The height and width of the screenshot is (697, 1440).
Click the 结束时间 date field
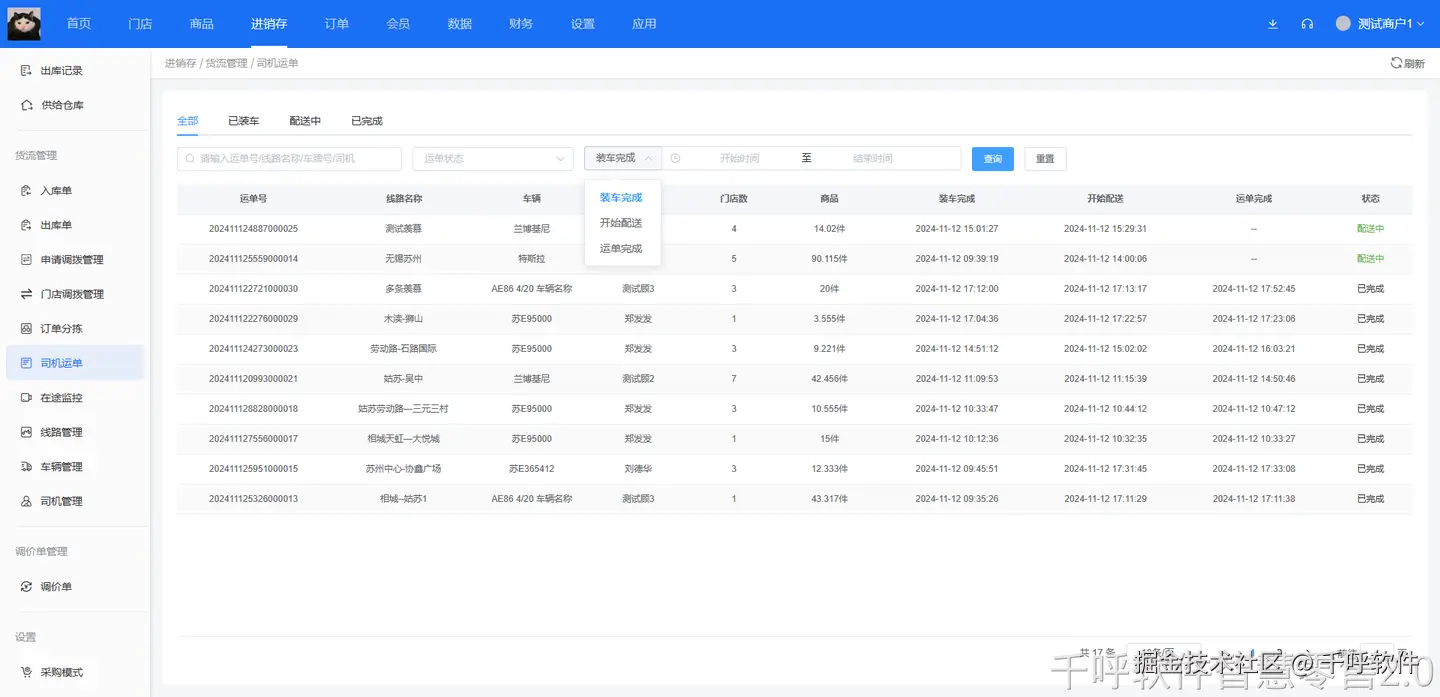pos(872,158)
